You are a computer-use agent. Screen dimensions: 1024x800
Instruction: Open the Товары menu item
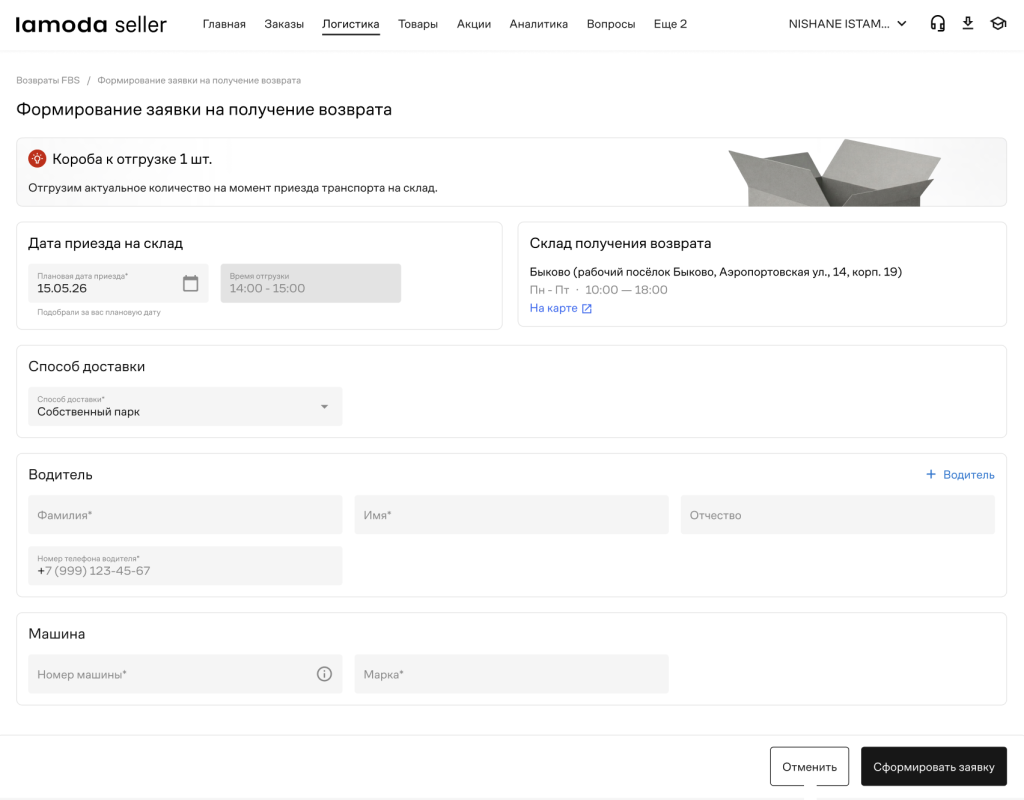coord(418,24)
